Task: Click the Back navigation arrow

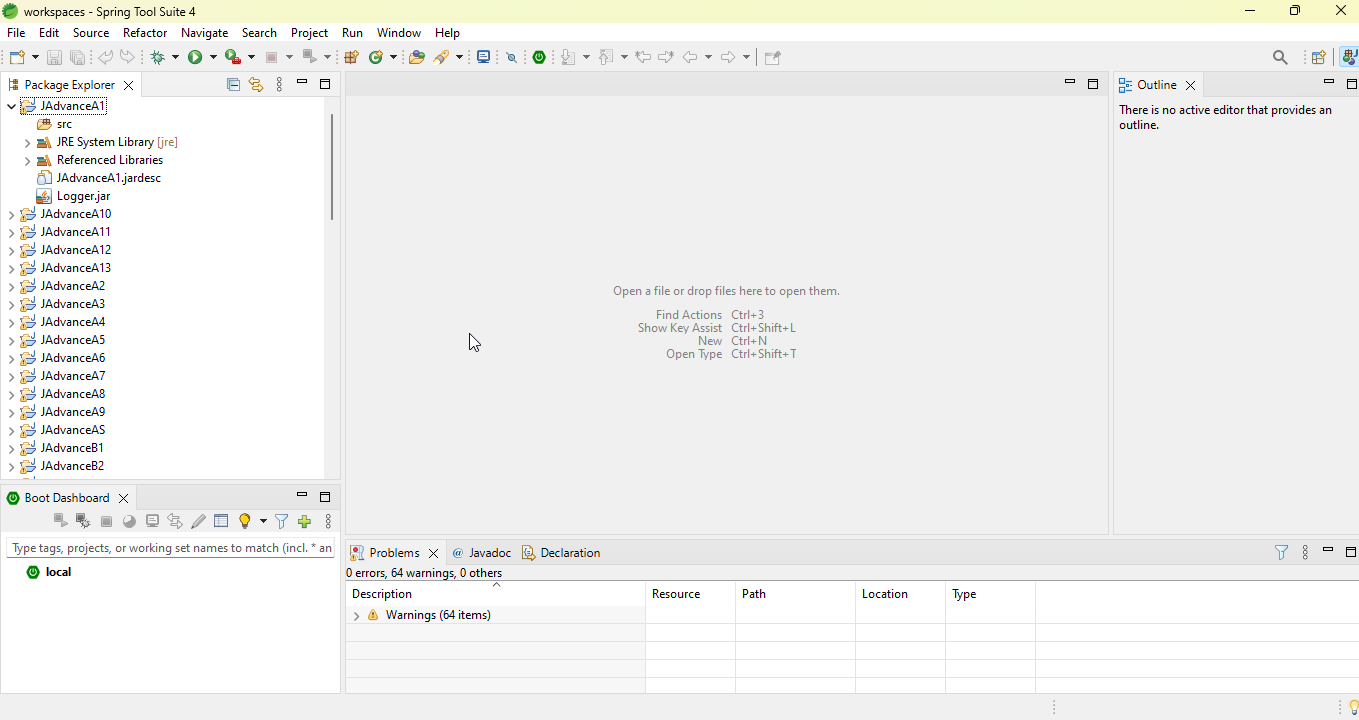Action: click(690, 57)
